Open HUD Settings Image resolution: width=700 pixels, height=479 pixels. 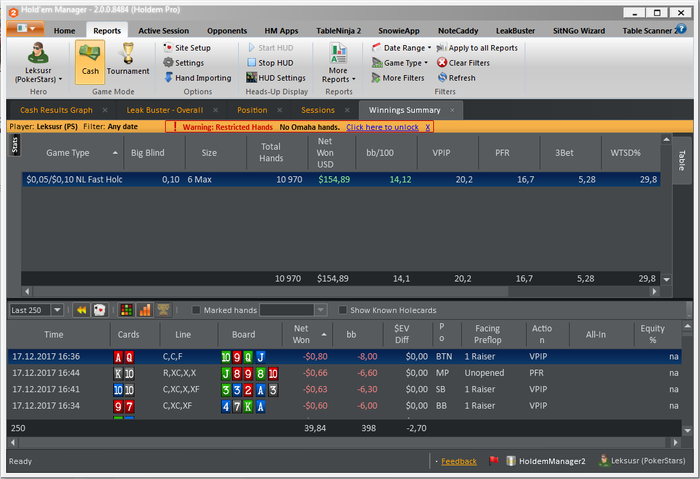[x=276, y=78]
